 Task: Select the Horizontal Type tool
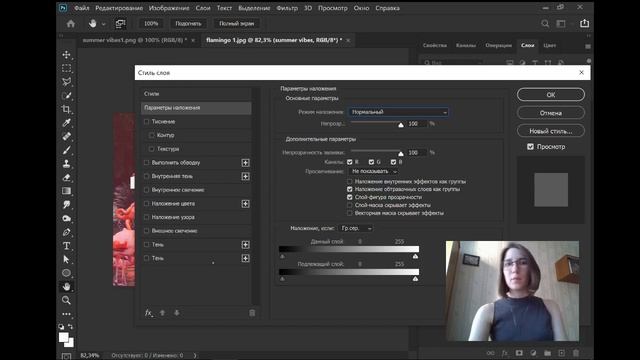tap(67, 246)
